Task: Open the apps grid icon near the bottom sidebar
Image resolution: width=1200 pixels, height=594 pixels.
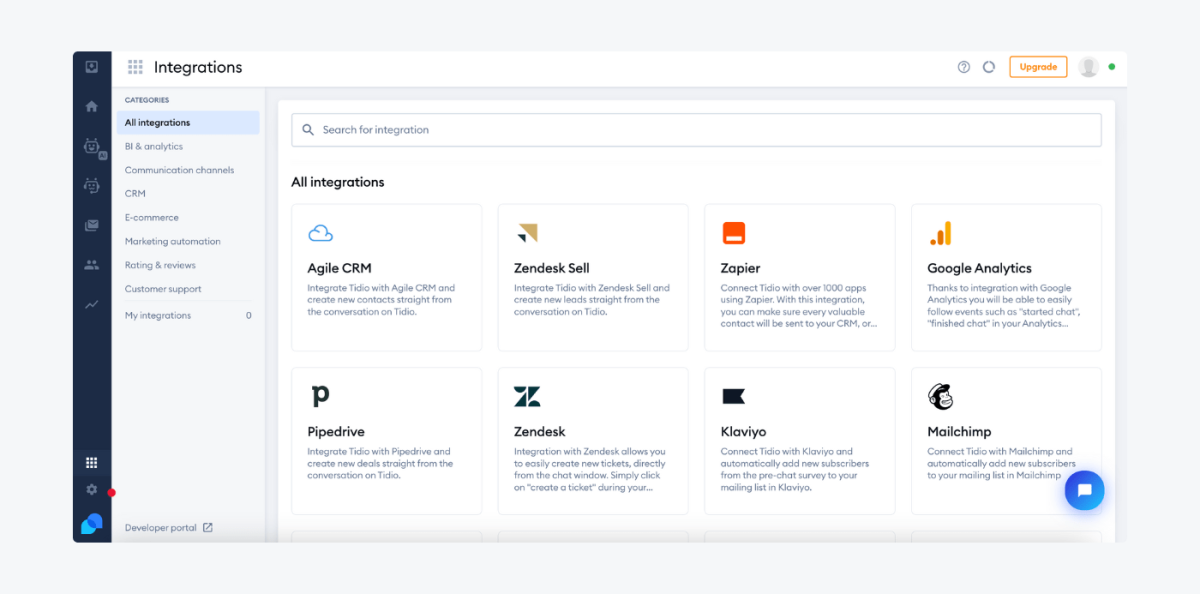Action: 91,462
